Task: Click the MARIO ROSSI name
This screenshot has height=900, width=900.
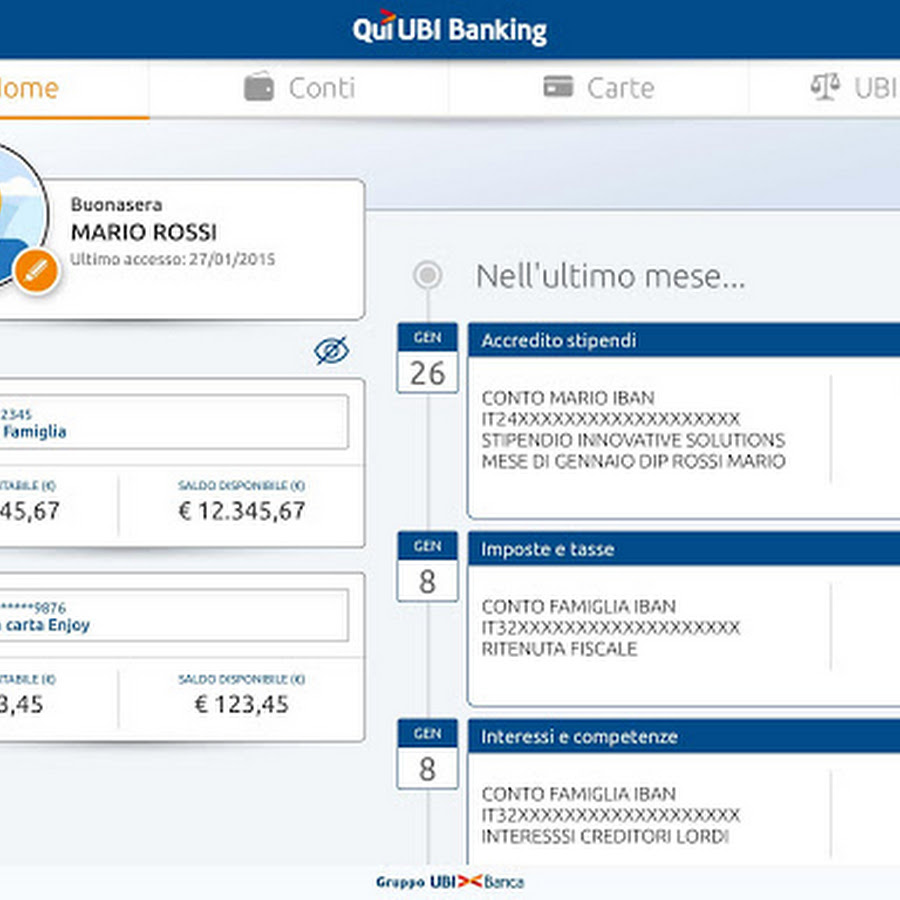Action: [x=144, y=232]
